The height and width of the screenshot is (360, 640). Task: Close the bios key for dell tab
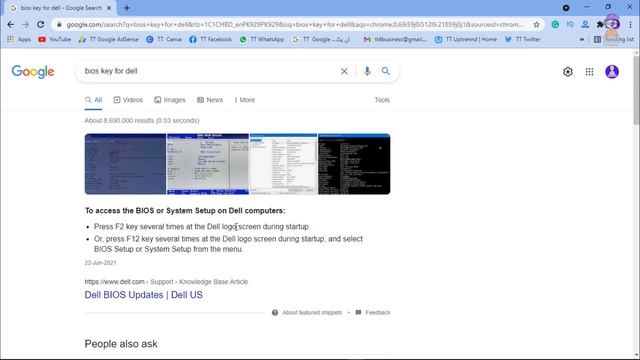click(x=109, y=8)
